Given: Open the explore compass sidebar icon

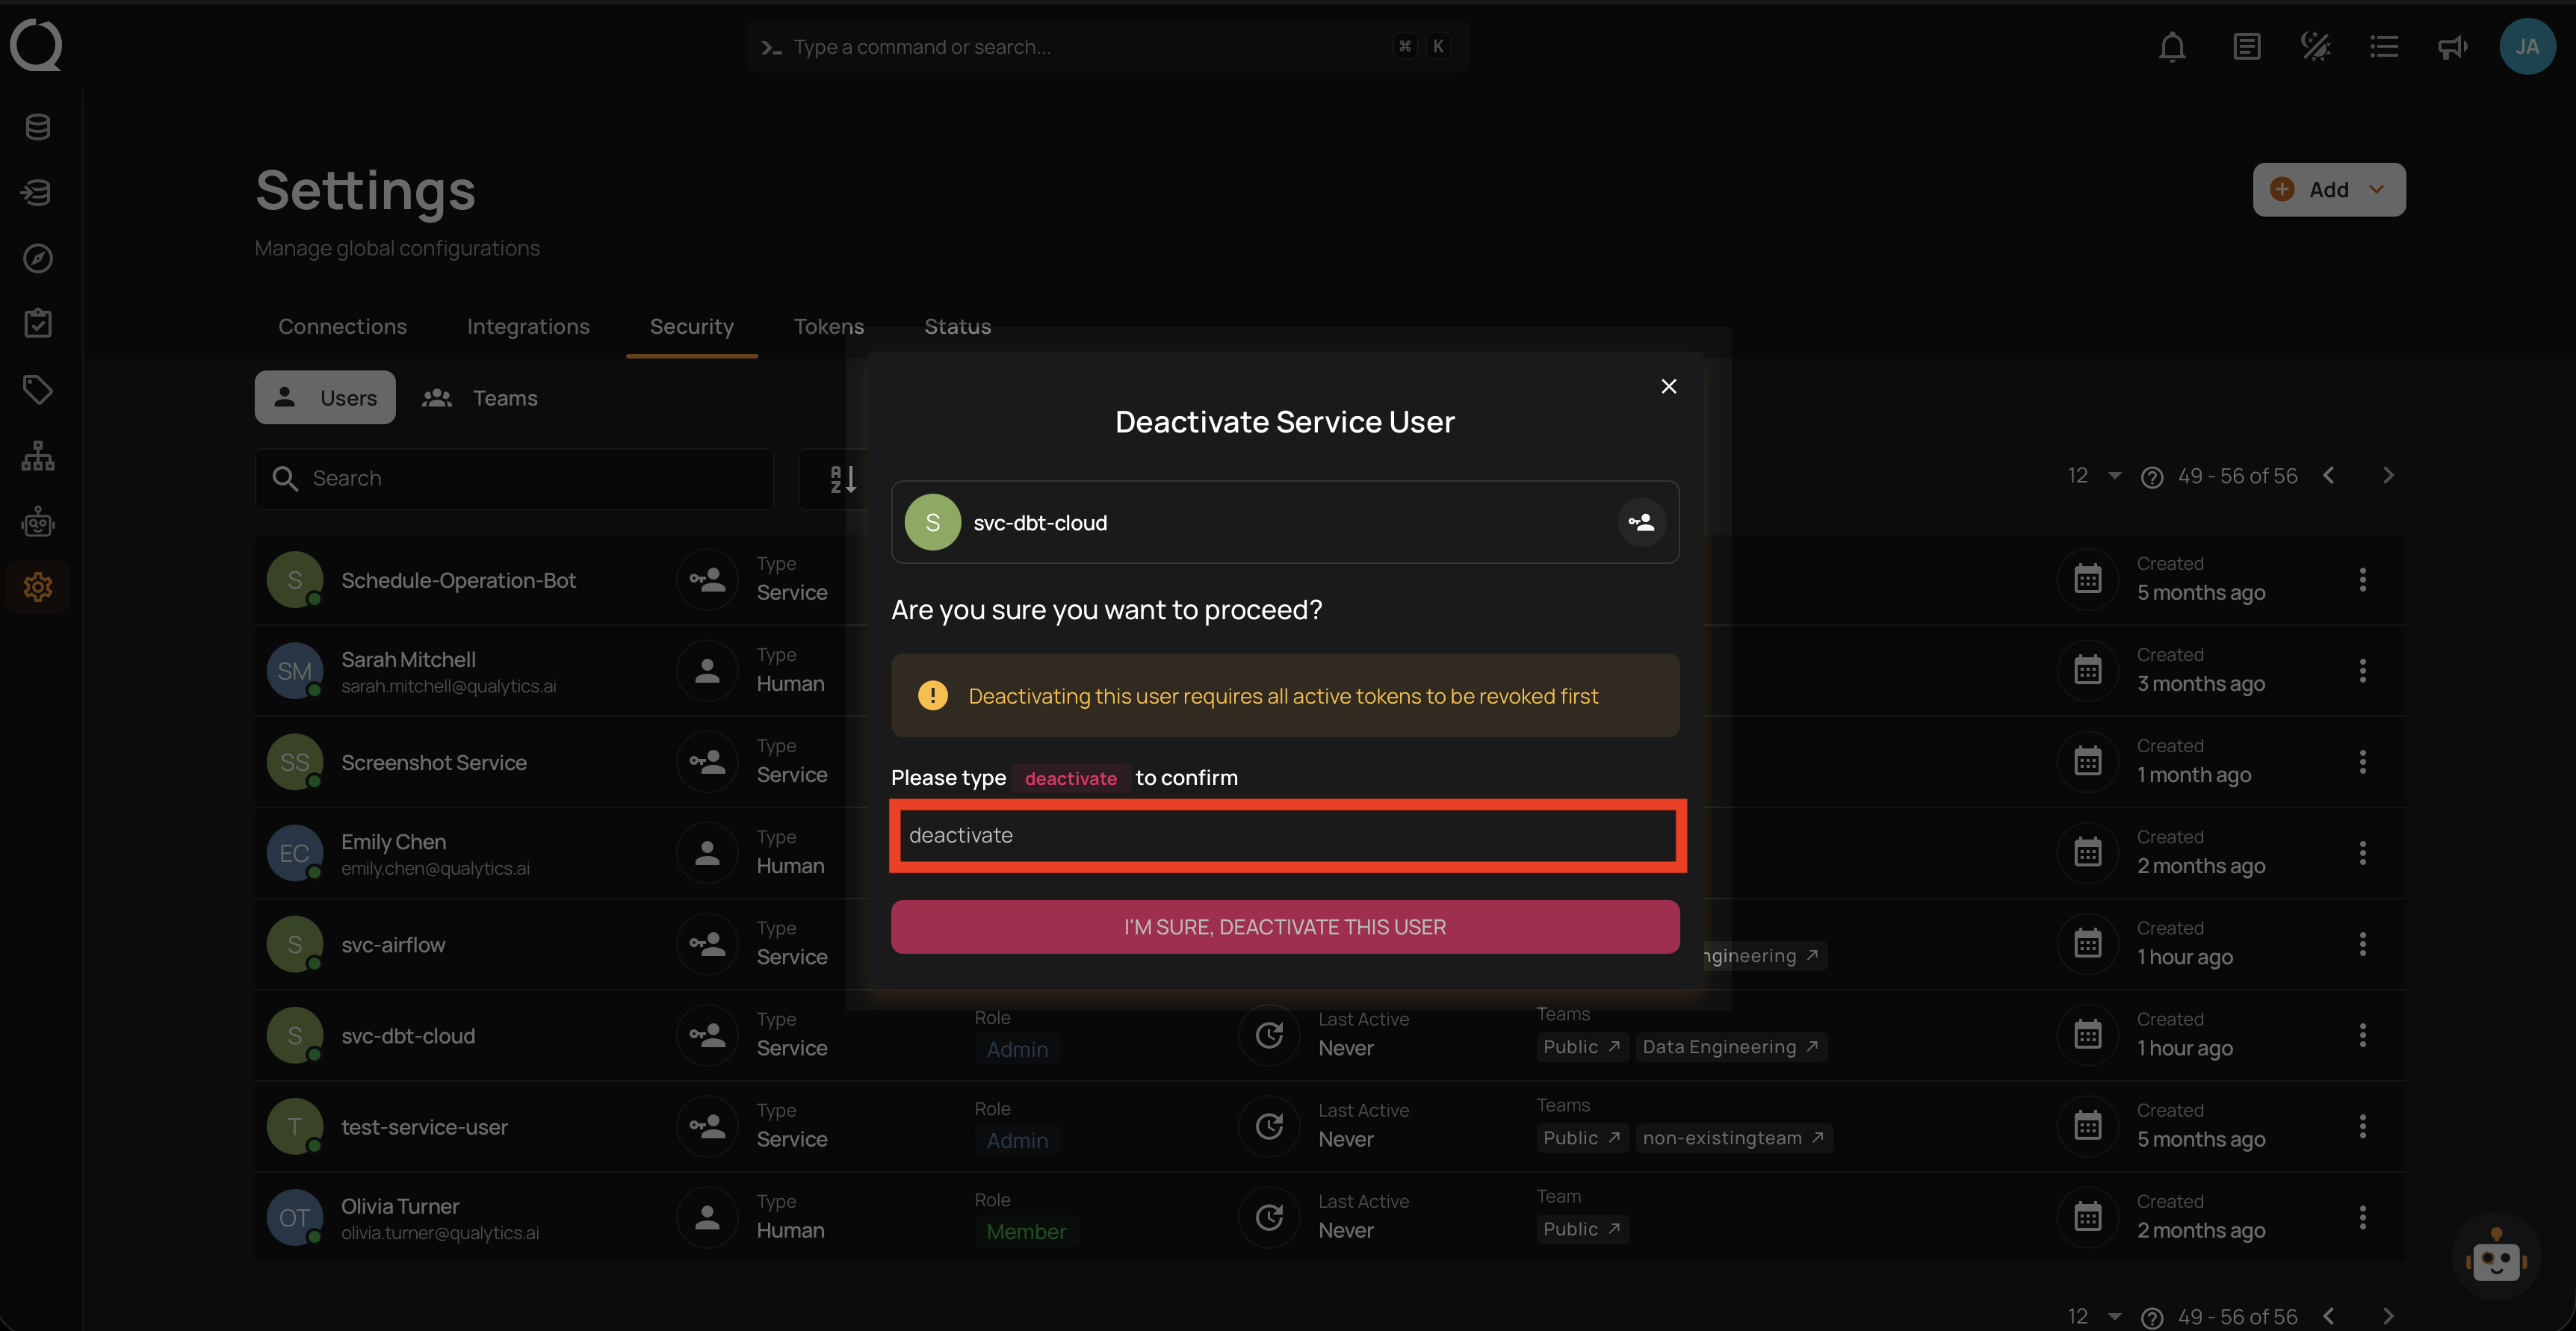Looking at the screenshot, I should [x=38, y=258].
